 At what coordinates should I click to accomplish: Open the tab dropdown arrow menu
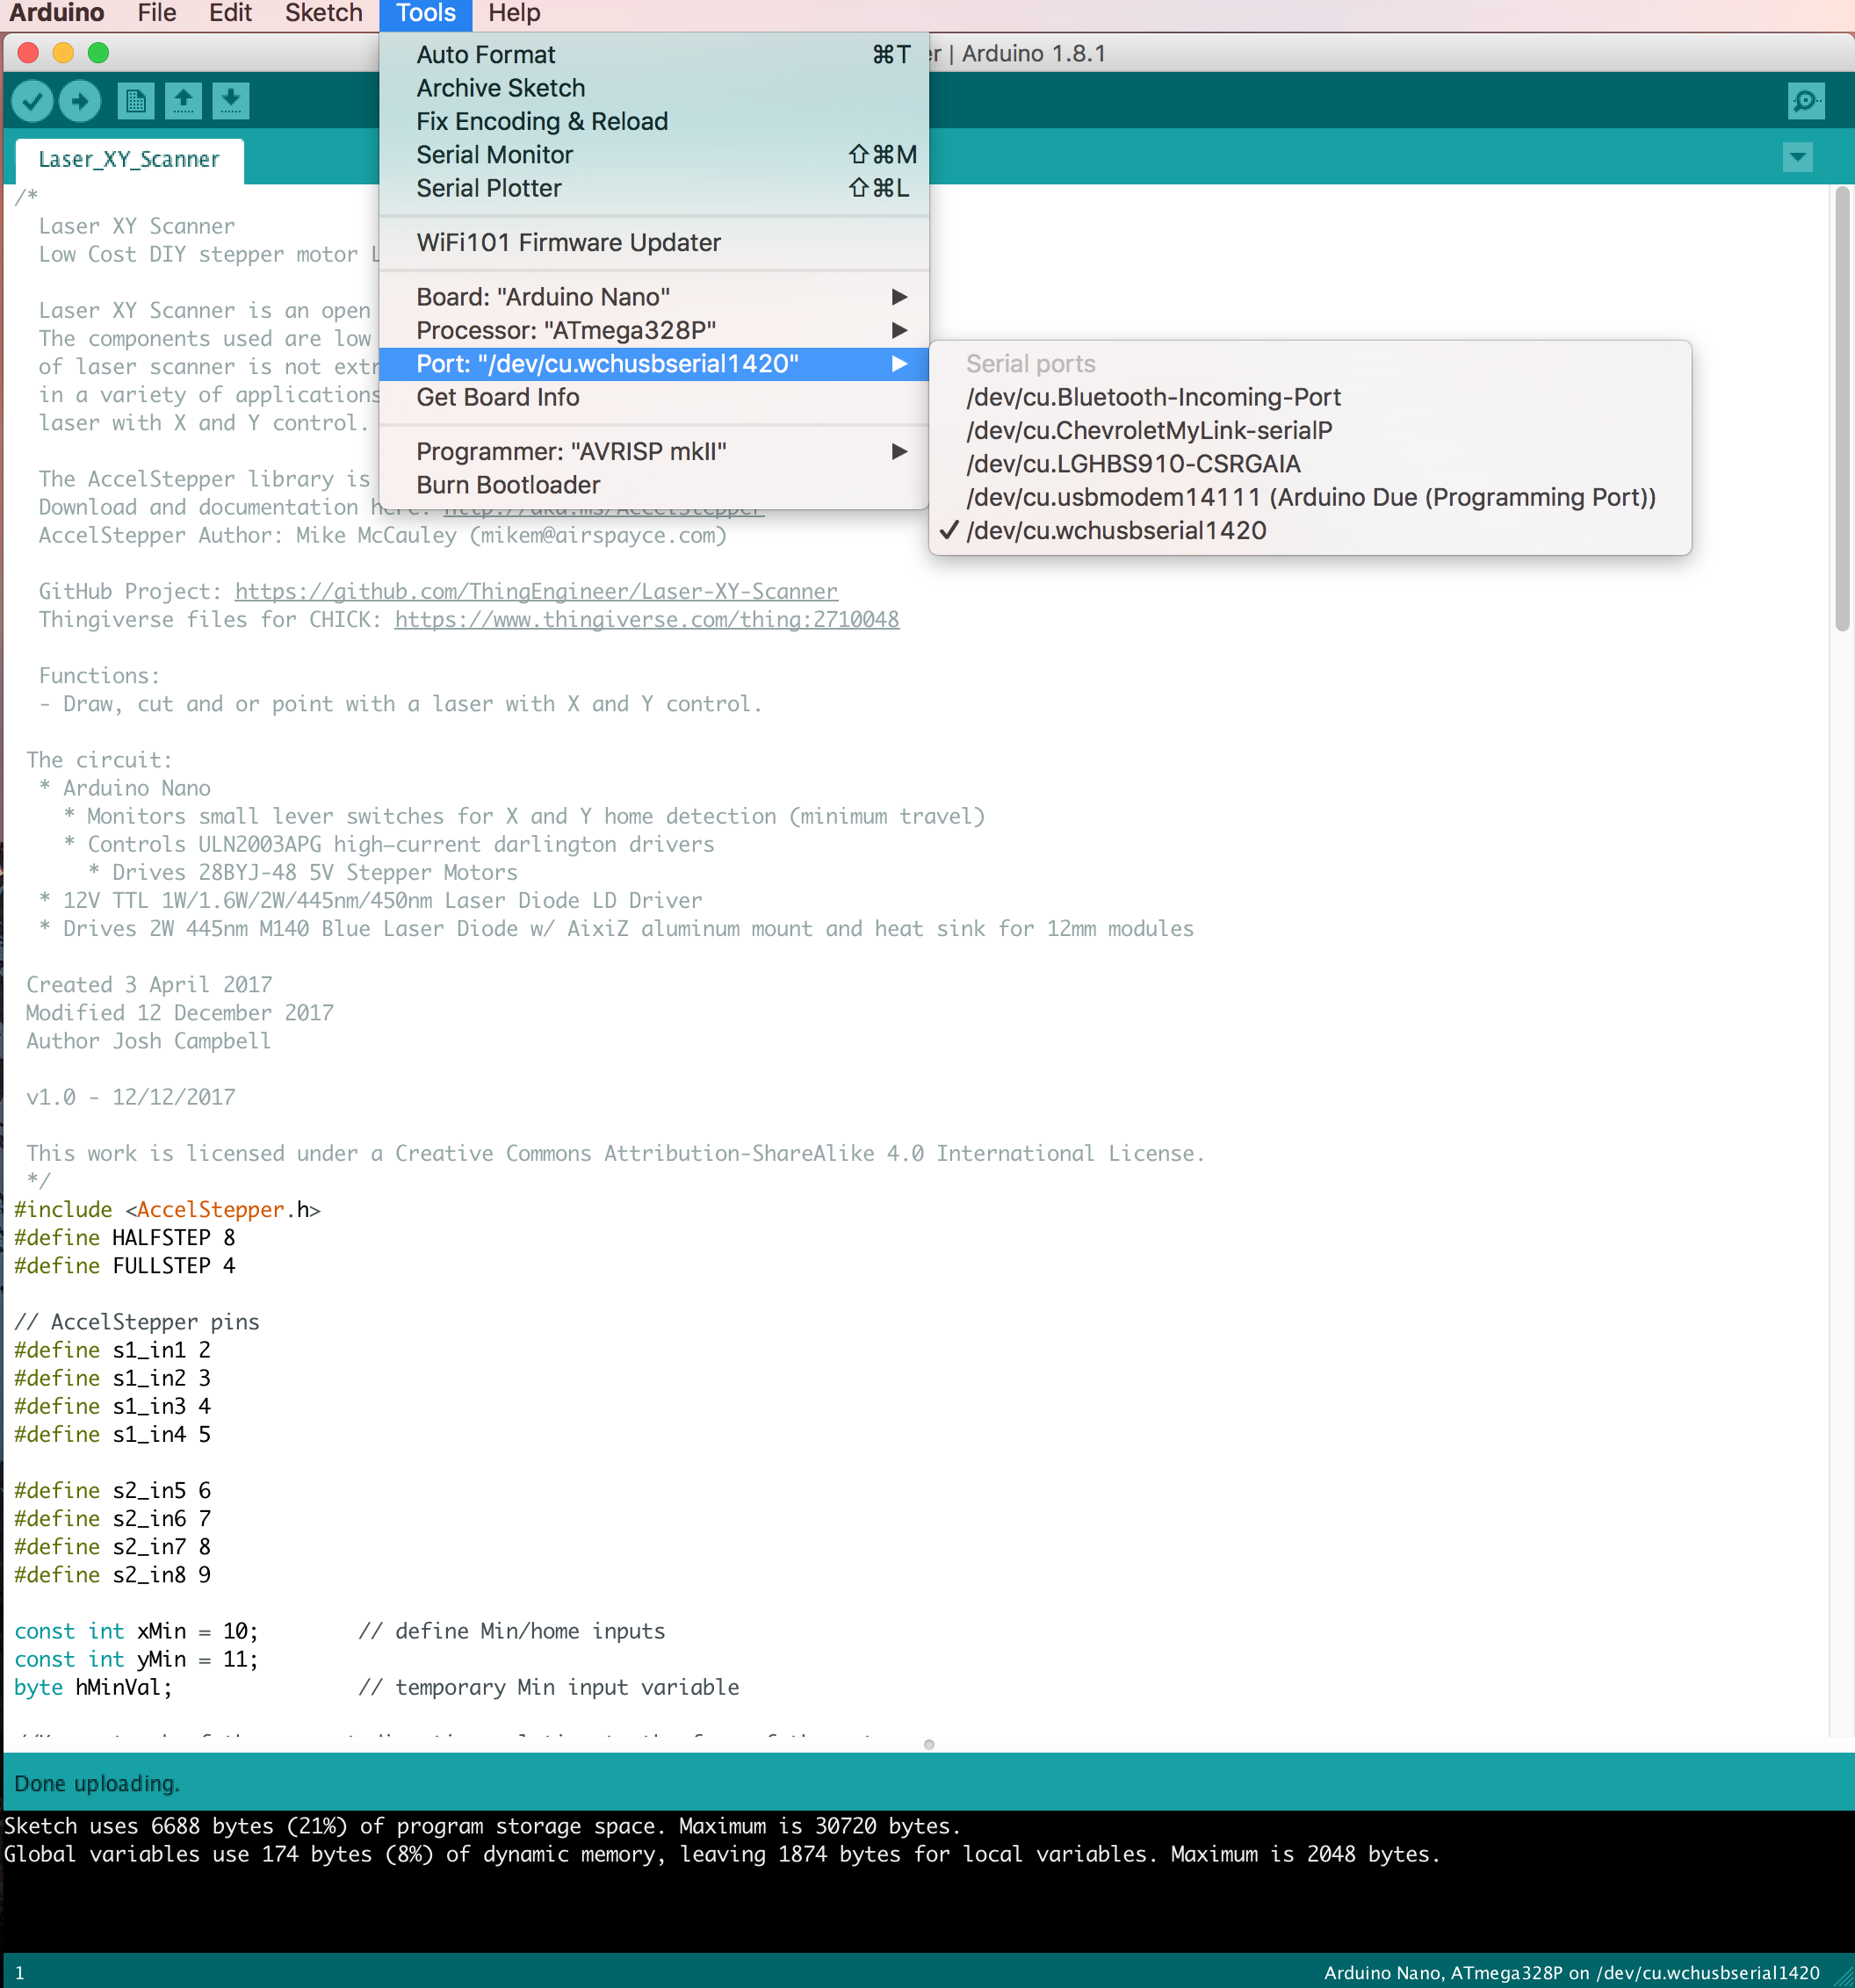point(1797,157)
